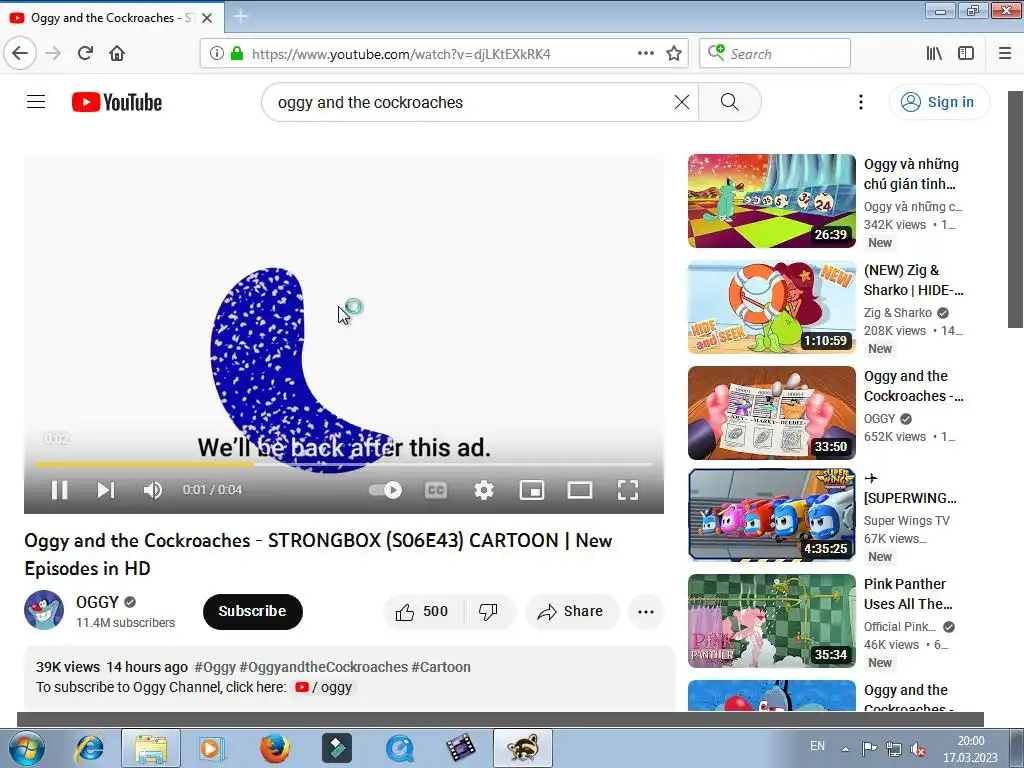Open the OGGY channel avatar
The image size is (1024, 768).
[x=44, y=610]
